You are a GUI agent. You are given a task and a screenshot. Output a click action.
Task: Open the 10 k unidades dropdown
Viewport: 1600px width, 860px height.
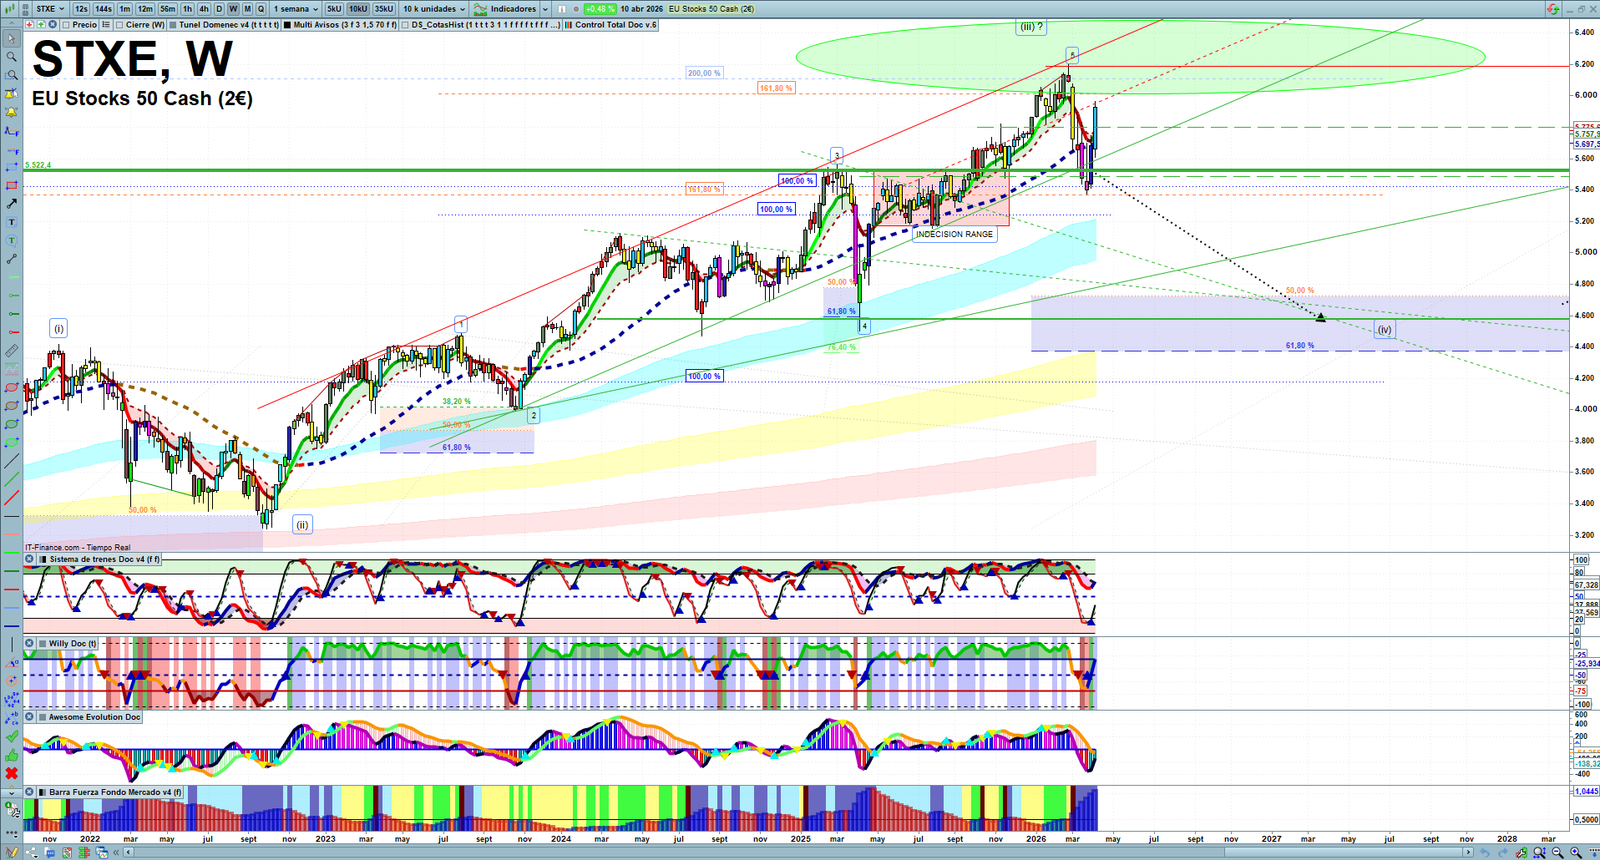[x=434, y=9]
